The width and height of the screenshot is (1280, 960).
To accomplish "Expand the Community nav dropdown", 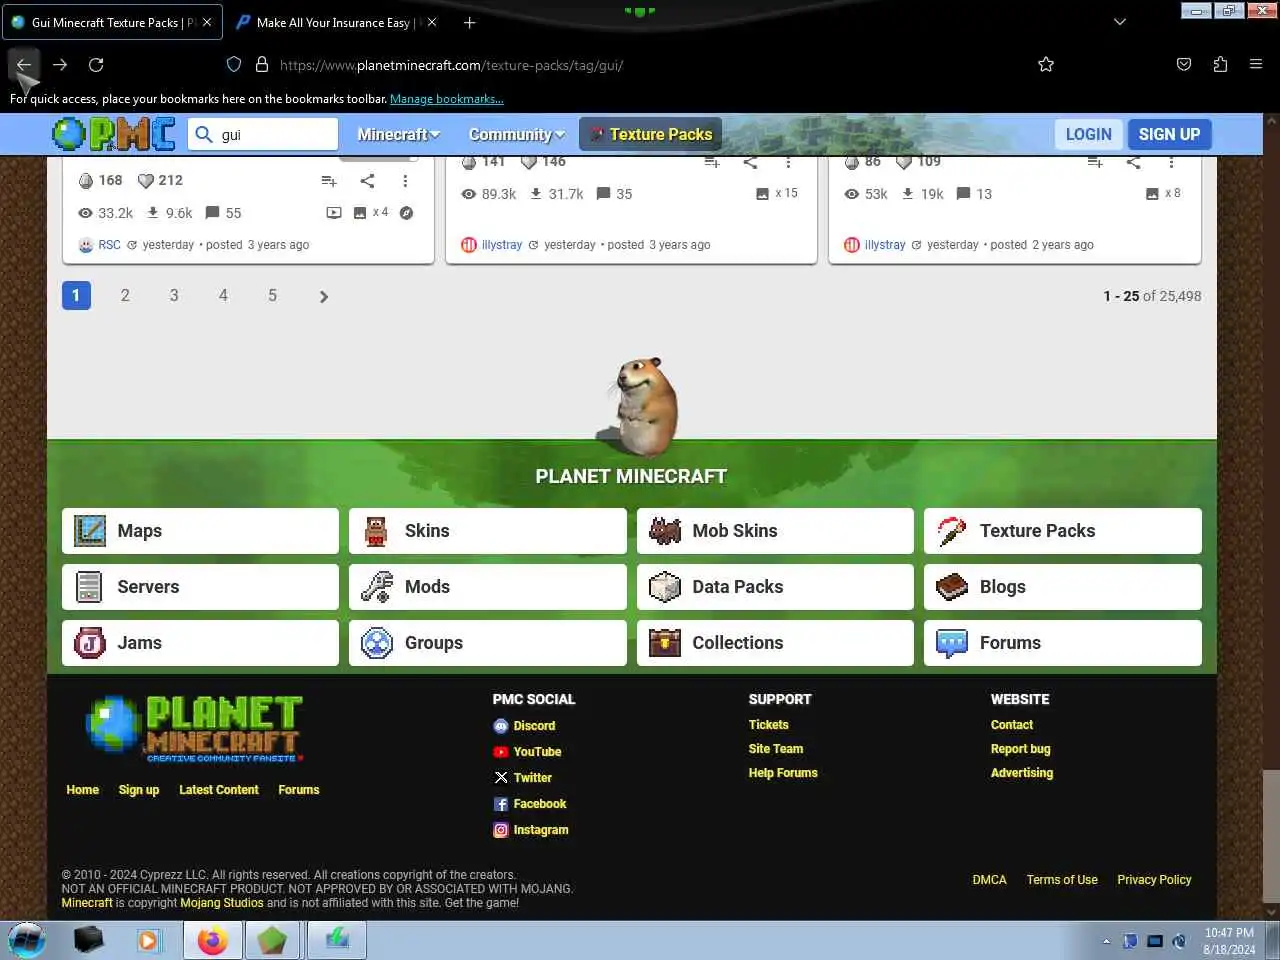I will click(x=516, y=134).
